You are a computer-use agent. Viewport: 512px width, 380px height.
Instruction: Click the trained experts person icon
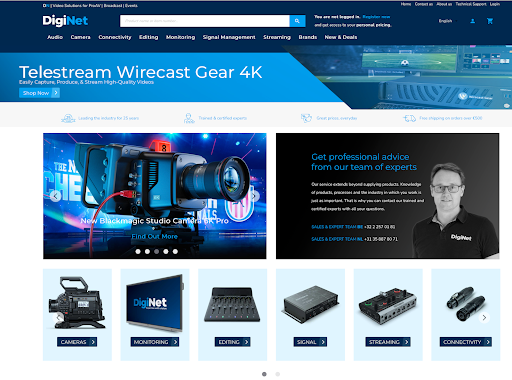(189, 118)
